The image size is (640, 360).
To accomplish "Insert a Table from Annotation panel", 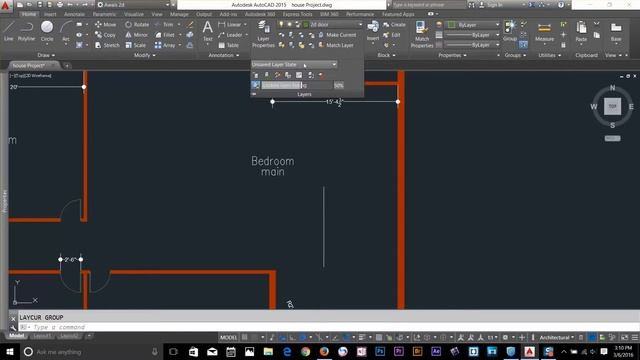I will point(229,45).
